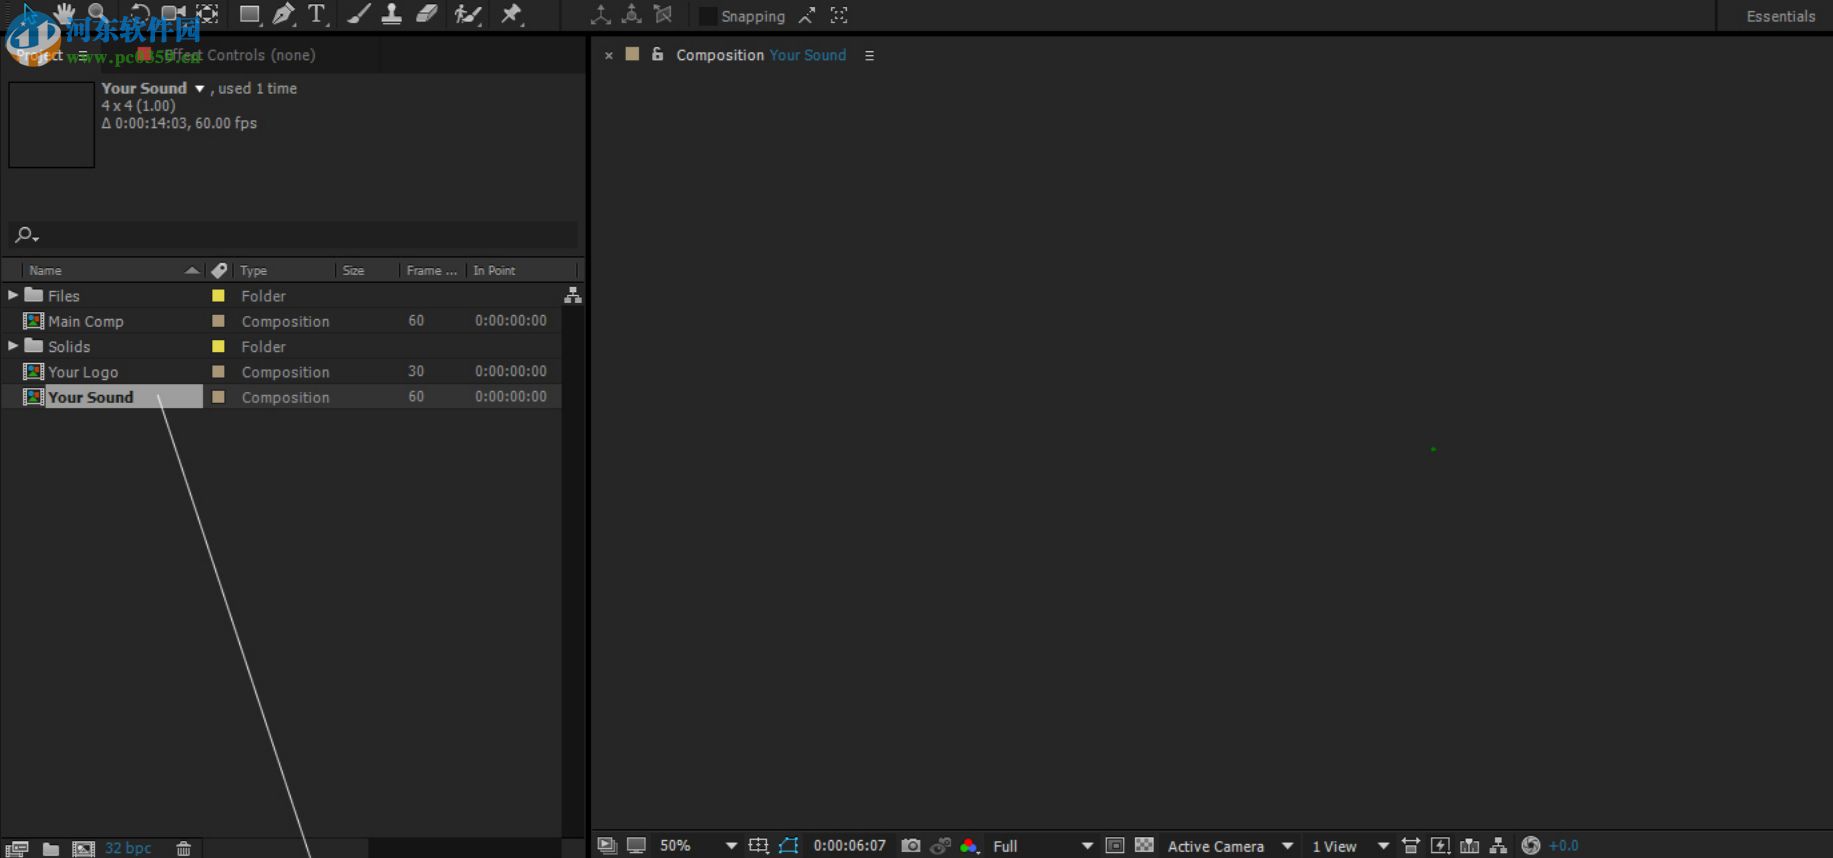Switch to View Axis mode
1833x858 pixels.
(x=663, y=15)
